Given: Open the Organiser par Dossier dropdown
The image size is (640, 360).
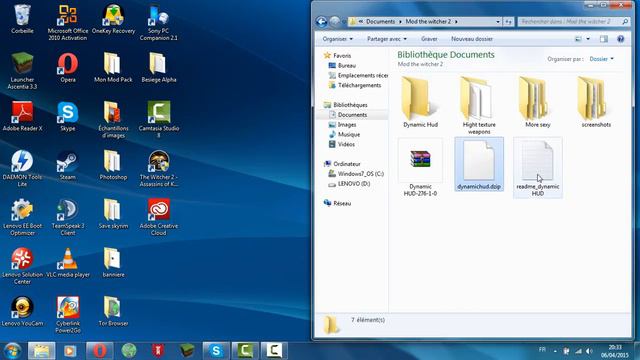Looking at the screenshot, I should (x=602, y=59).
